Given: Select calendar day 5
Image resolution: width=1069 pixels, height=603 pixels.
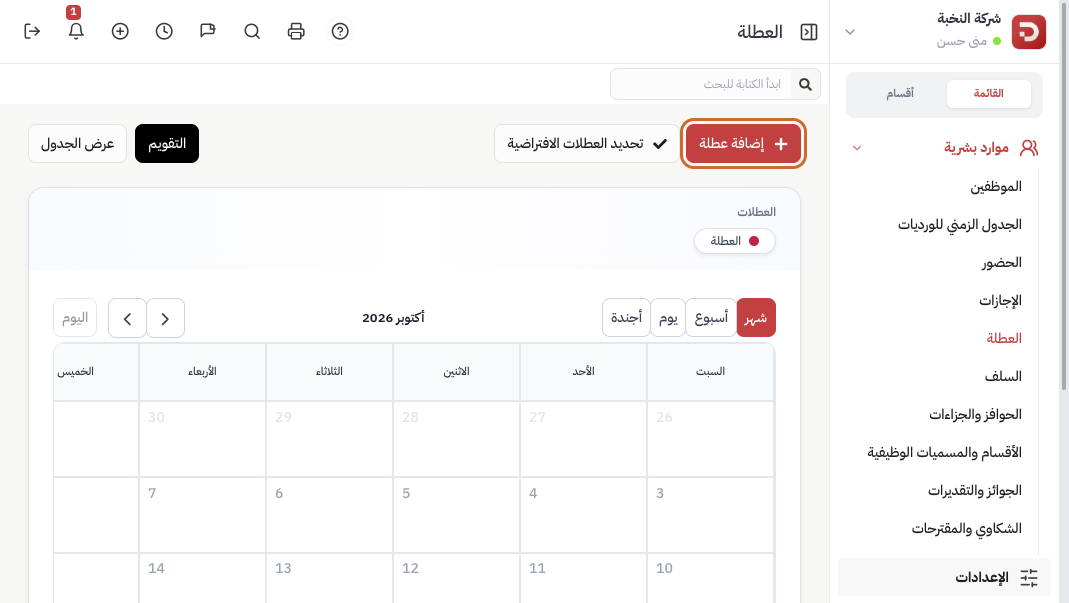Looking at the screenshot, I should tap(457, 514).
